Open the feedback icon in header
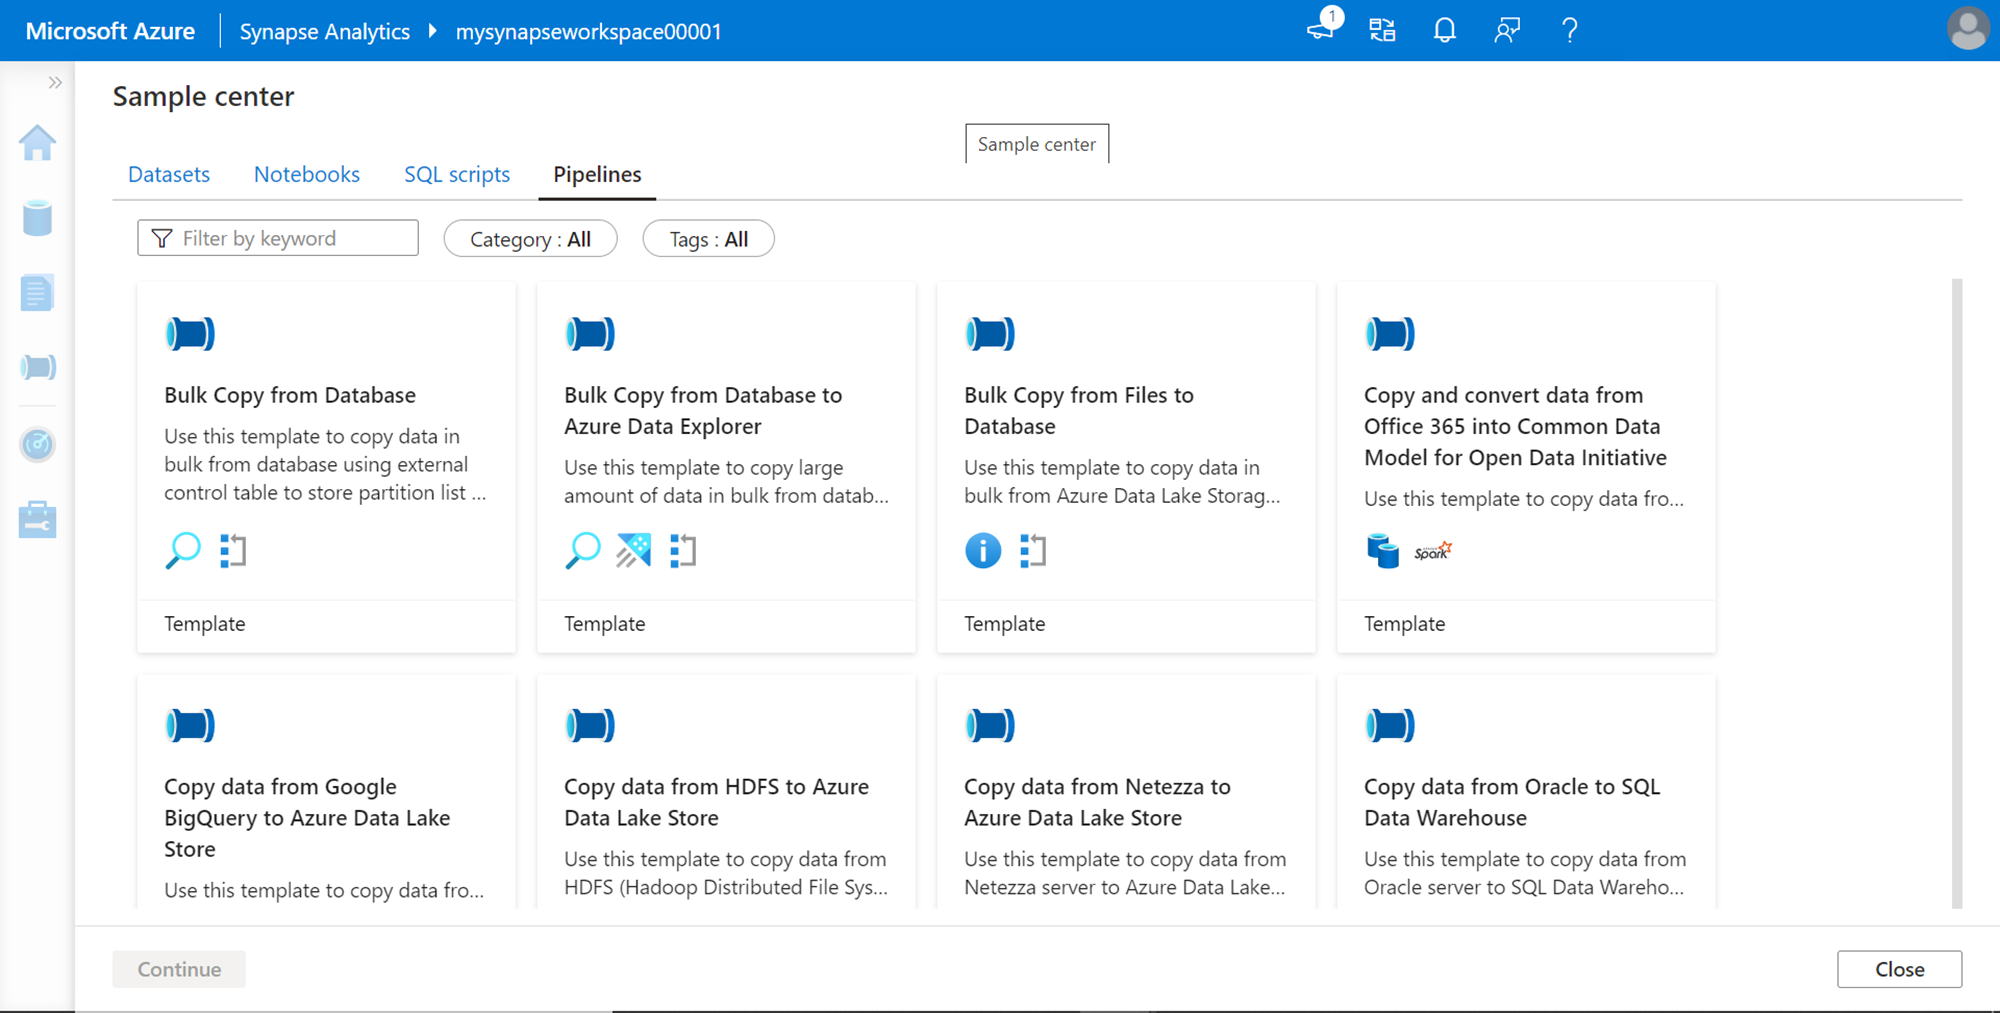2000x1013 pixels. tap(1506, 30)
